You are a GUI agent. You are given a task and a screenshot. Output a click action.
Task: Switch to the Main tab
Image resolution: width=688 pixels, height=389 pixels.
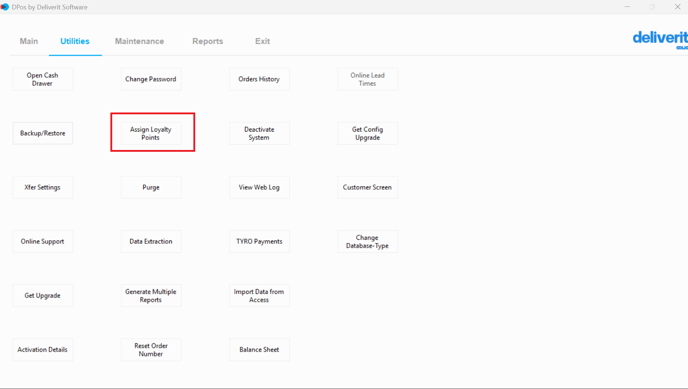click(29, 41)
